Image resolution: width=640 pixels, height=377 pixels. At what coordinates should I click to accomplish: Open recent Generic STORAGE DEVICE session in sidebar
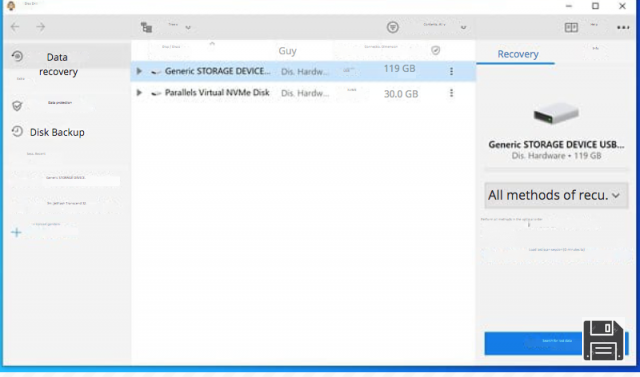(65, 178)
